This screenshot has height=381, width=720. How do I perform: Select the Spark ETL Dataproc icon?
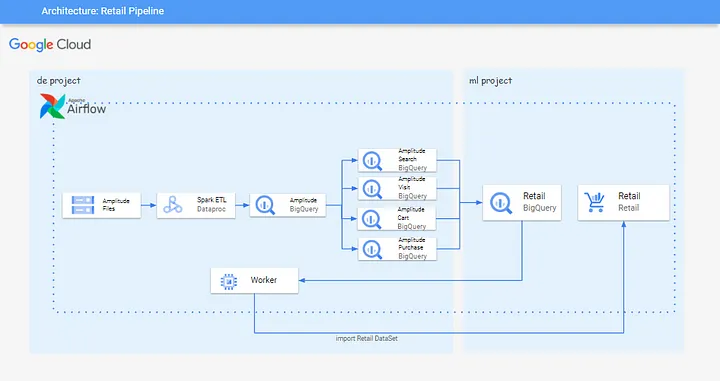[173, 205]
